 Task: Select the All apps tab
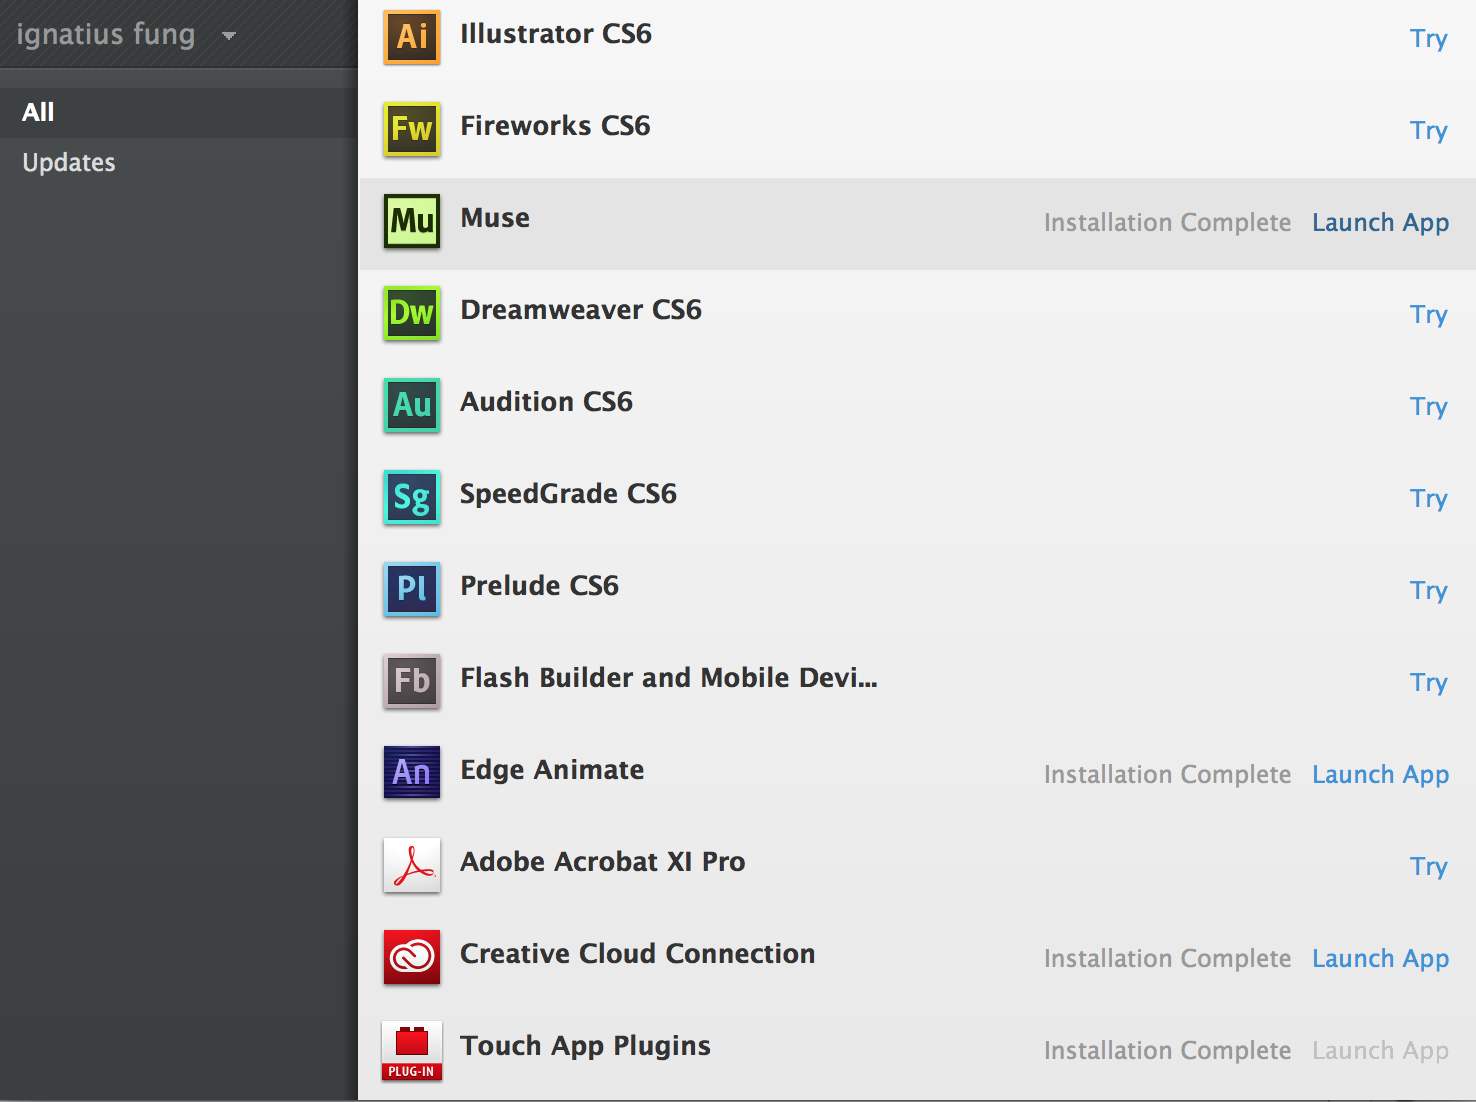click(x=38, y=111)
